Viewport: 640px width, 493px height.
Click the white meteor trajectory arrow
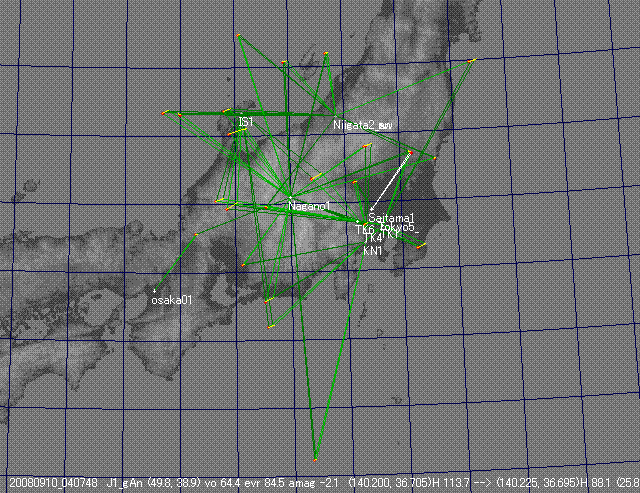click(390, 182)
